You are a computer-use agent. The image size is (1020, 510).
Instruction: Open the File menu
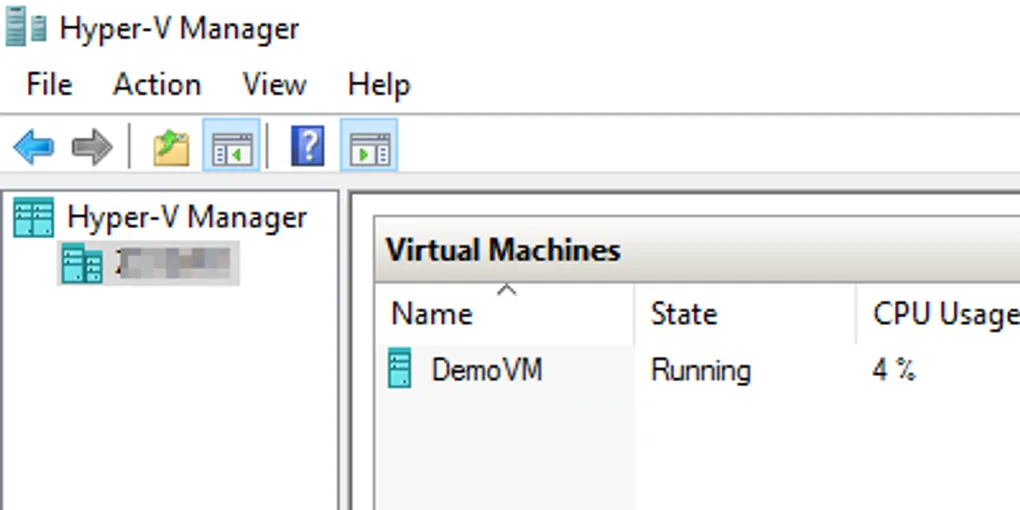click(x=49, y=85)
